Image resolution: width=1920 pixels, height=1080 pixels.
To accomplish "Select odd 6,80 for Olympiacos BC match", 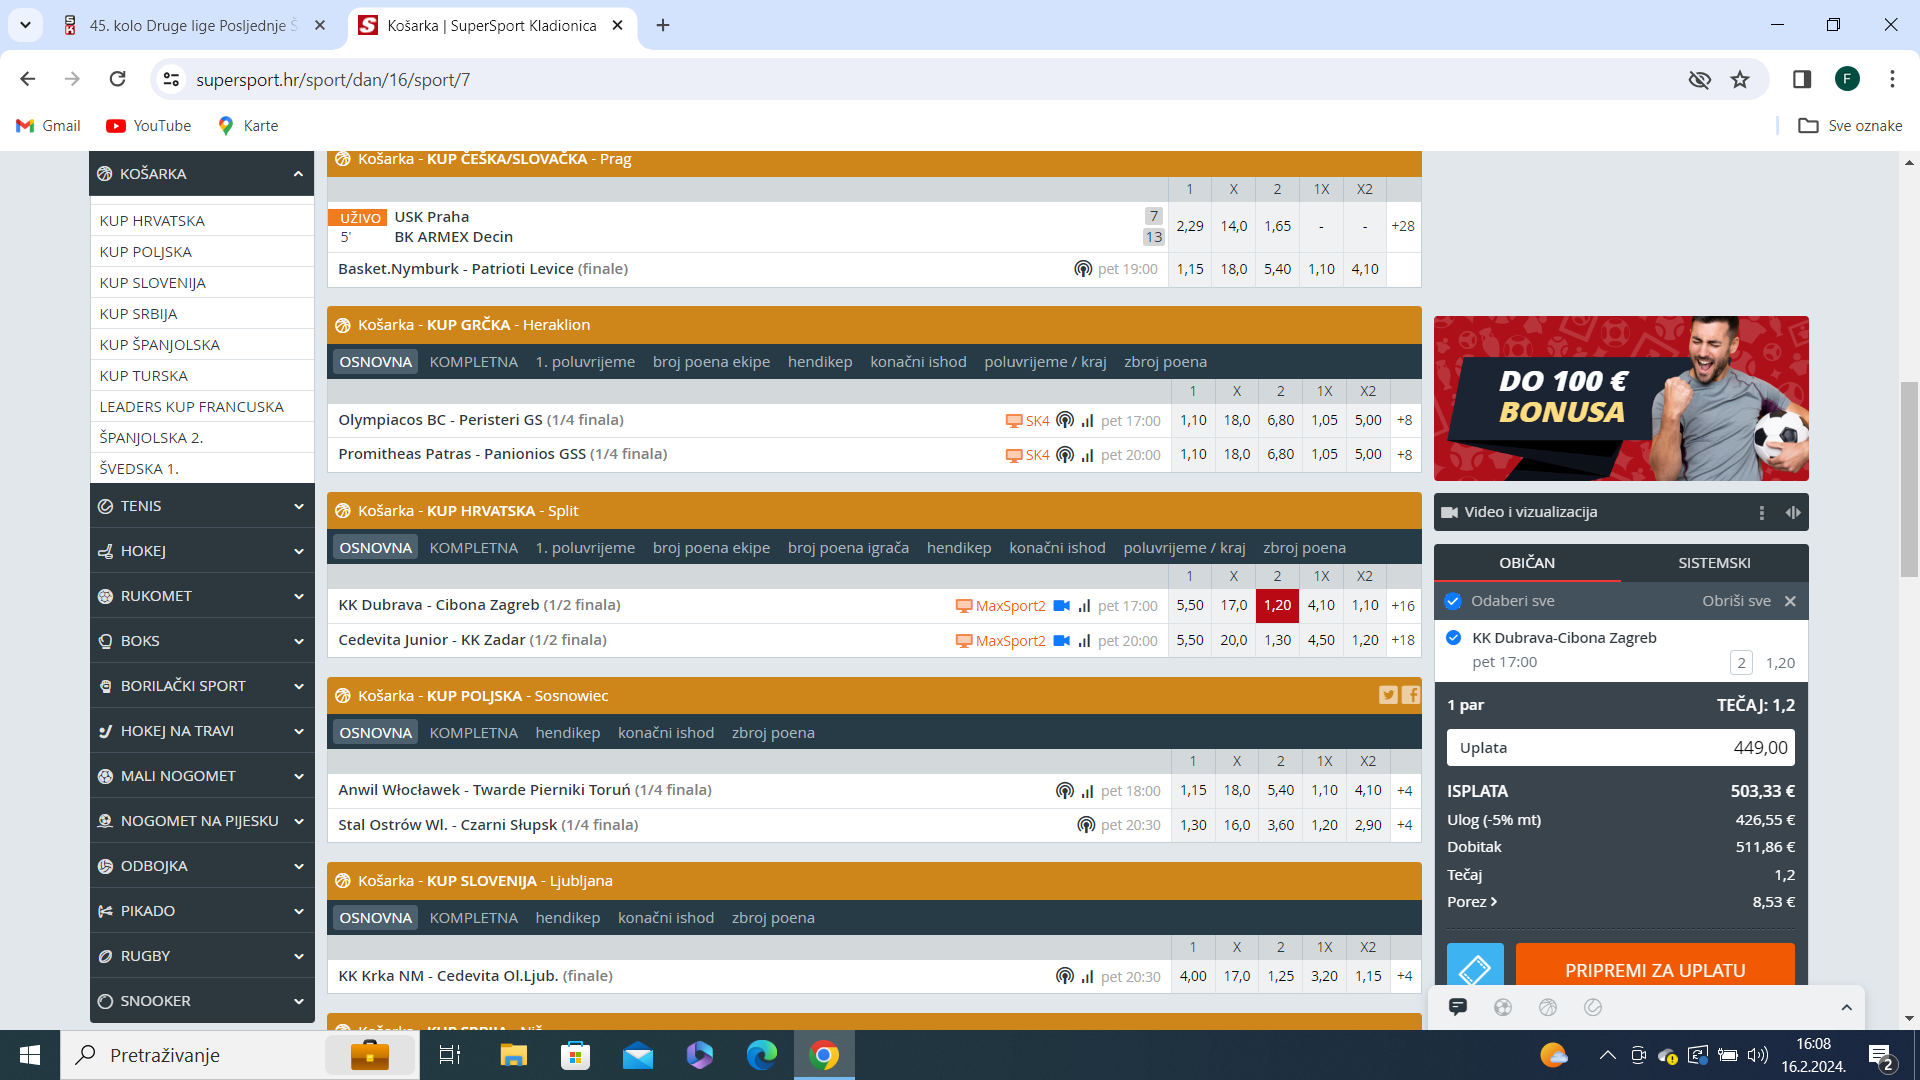I will (x=1281, y=421).
